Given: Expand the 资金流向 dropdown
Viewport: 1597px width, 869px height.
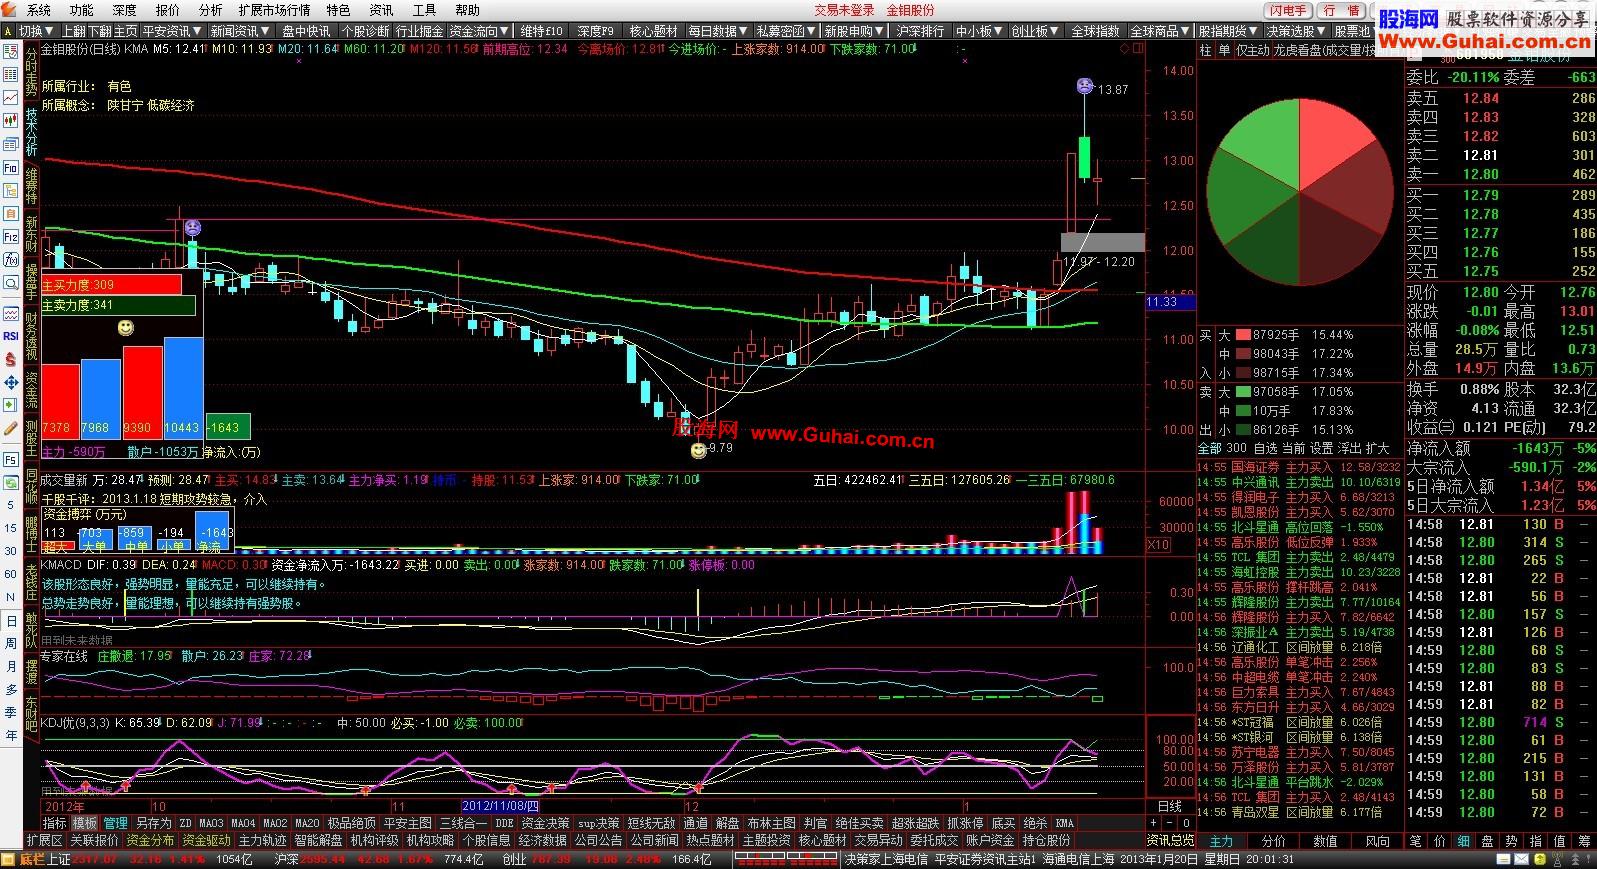Looking at the screenshot, I should click(479, 31).
